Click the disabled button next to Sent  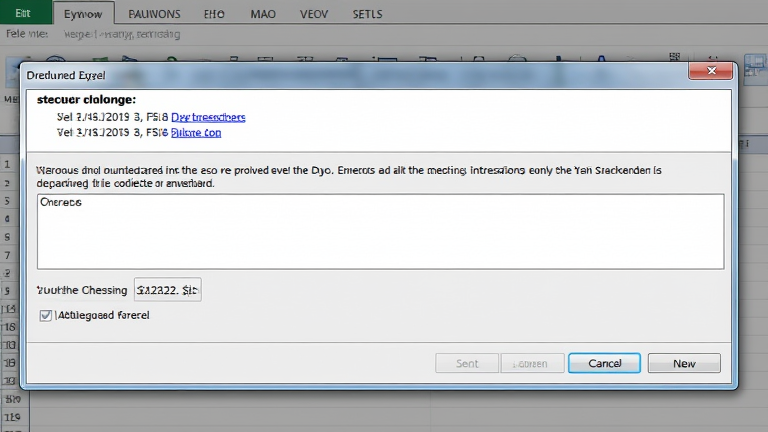532,363
